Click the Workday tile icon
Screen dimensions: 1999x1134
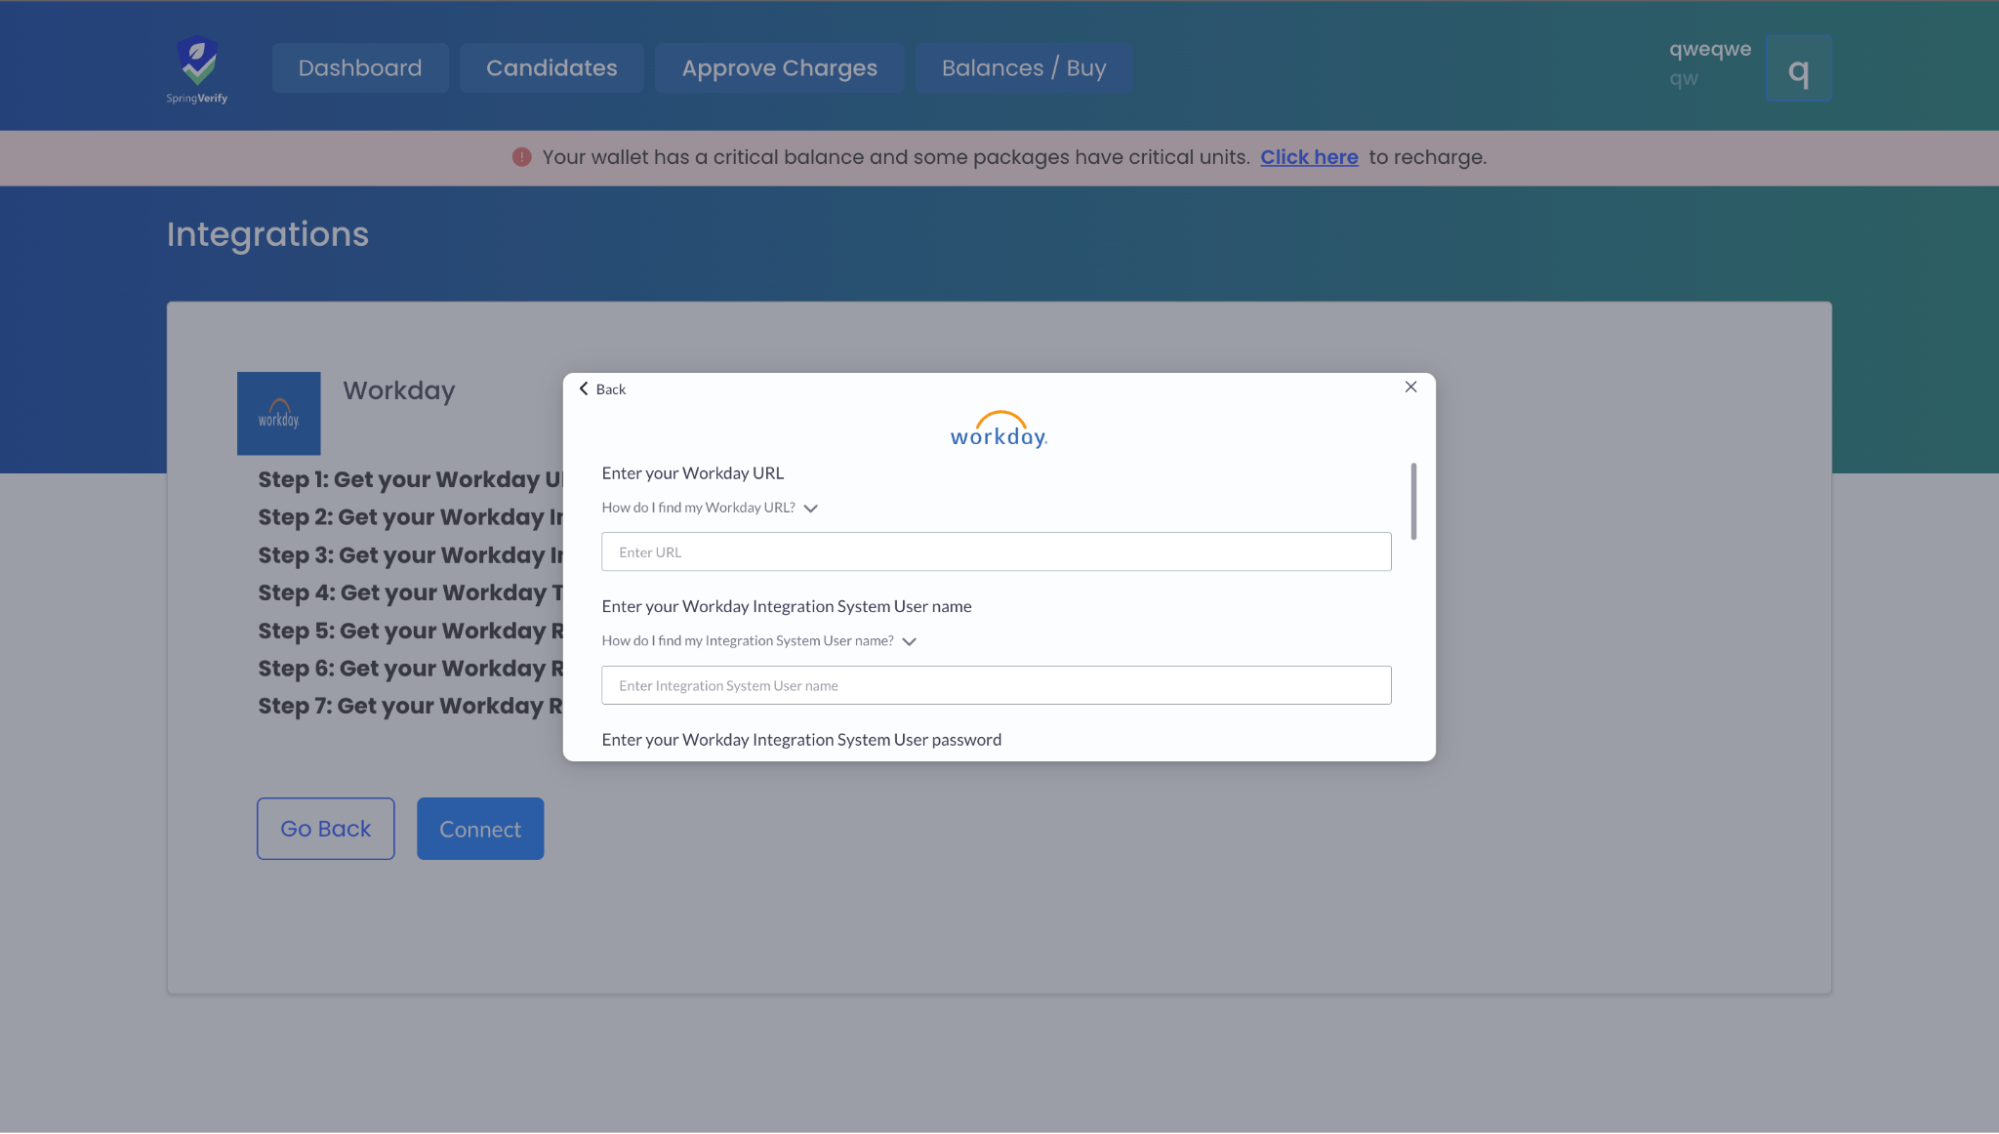click(x=279, y=413)
